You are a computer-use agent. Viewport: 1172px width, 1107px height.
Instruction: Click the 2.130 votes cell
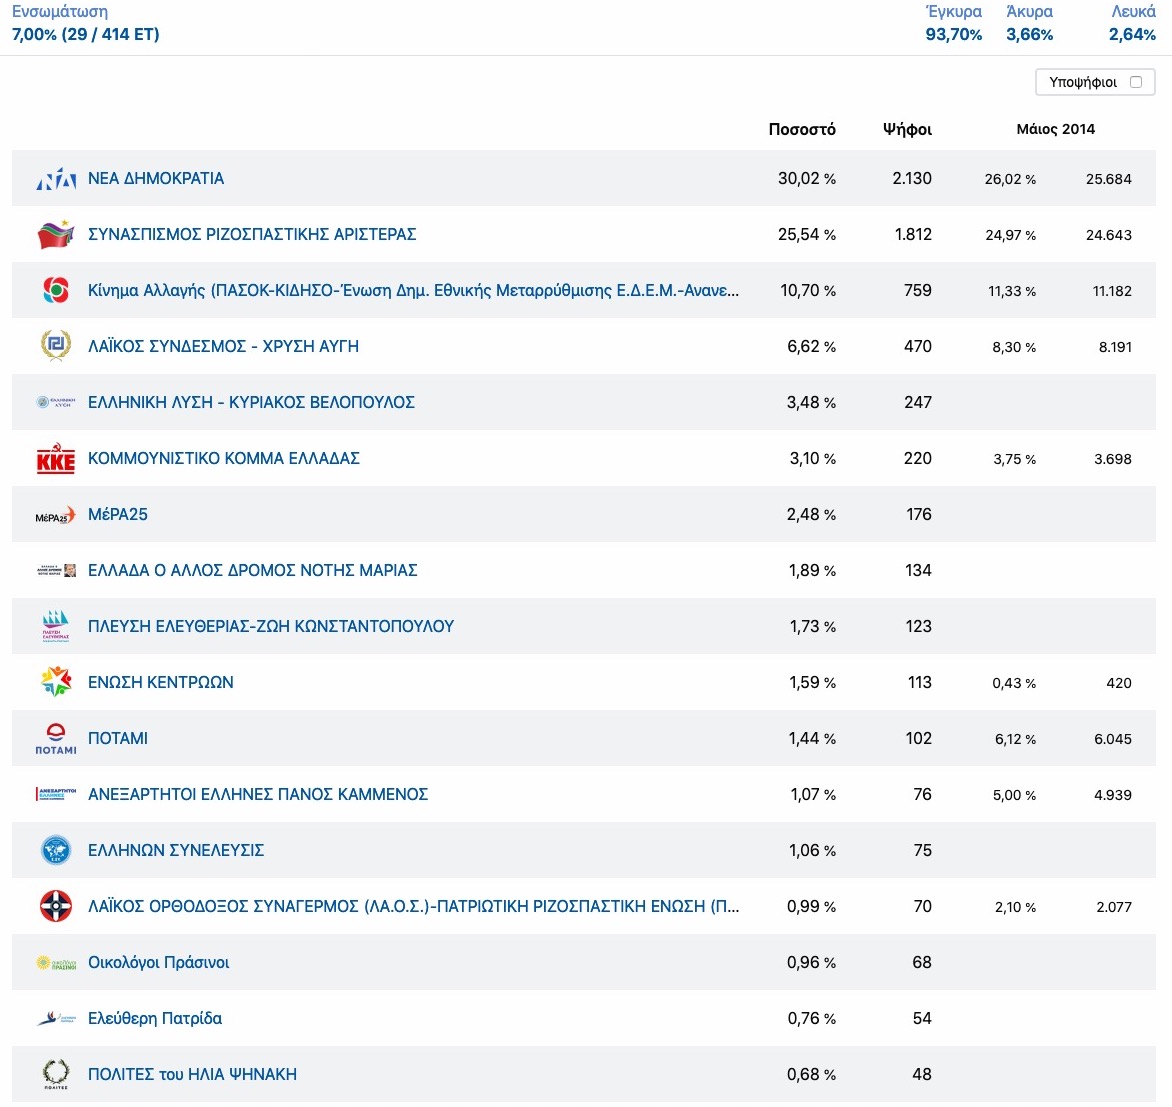pos(912,179)
